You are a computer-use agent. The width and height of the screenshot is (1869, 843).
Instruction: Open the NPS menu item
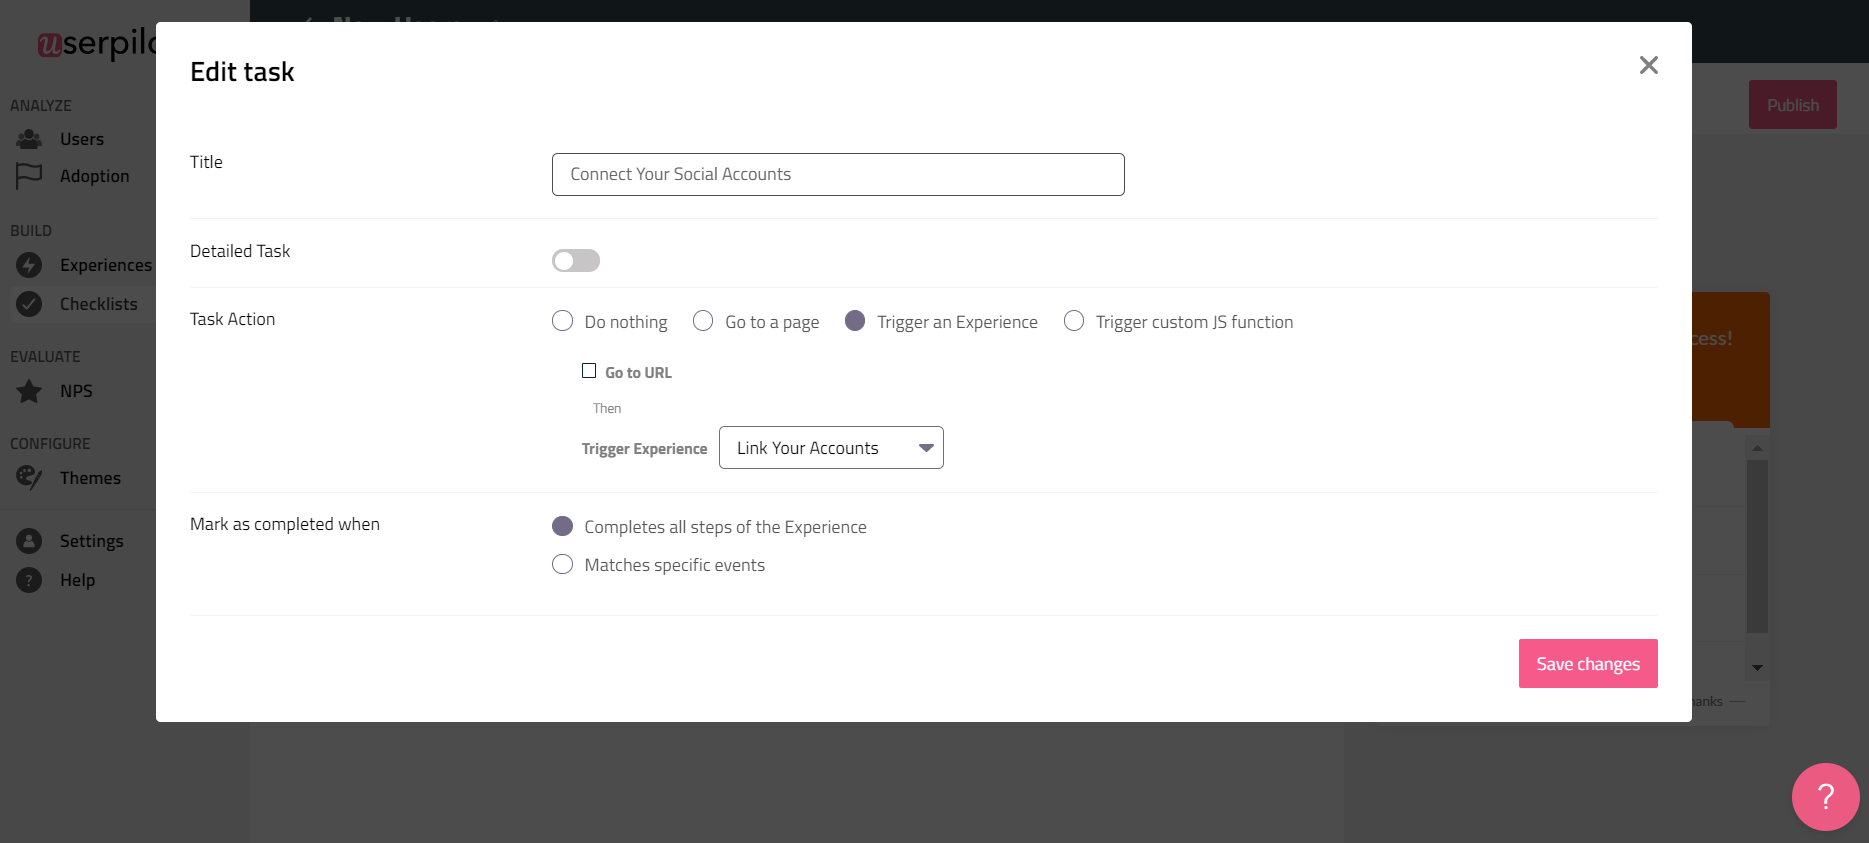(76, 391)
